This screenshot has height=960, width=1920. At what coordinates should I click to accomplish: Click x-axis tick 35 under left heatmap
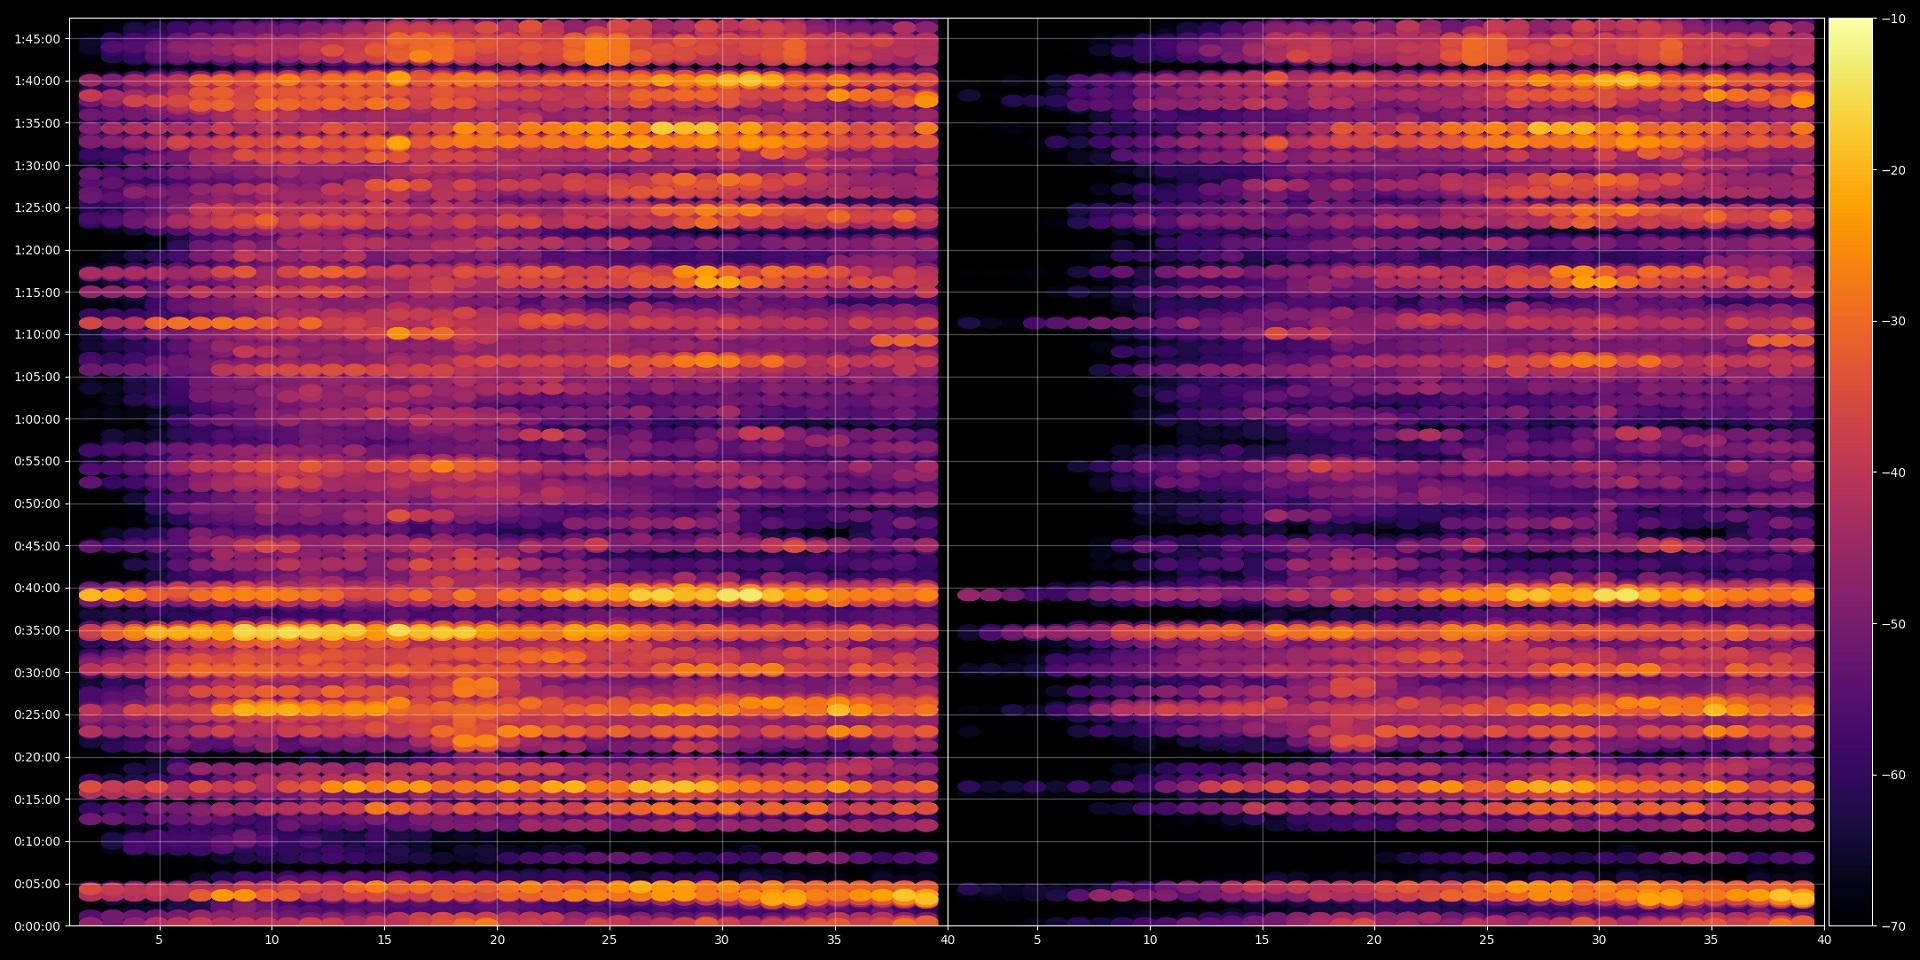click(x=834, y=940)
